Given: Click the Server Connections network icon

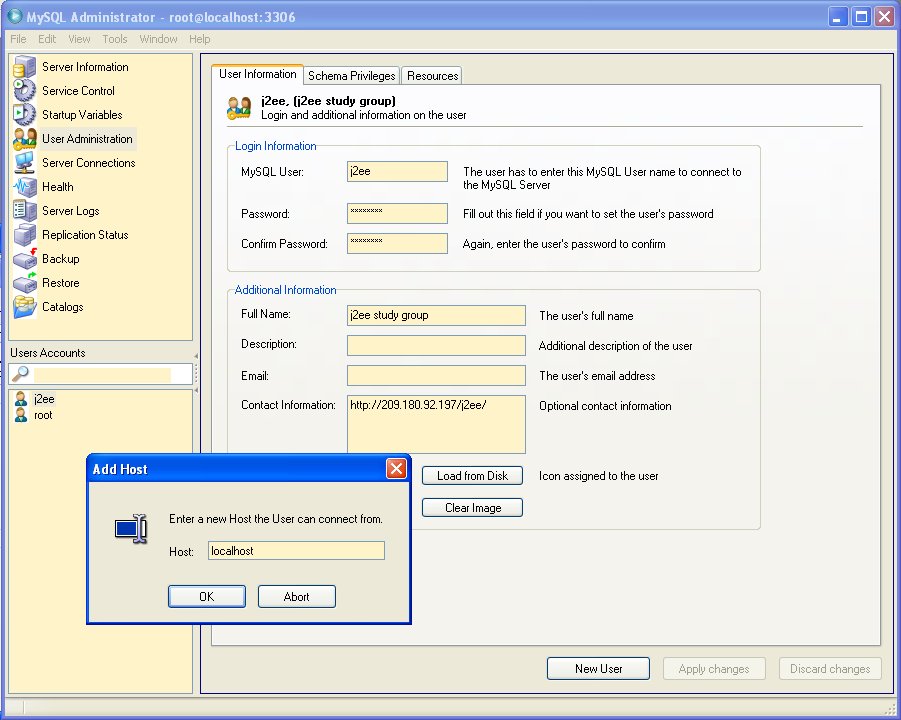Looking at the screenshot, I should pos(25,163).
